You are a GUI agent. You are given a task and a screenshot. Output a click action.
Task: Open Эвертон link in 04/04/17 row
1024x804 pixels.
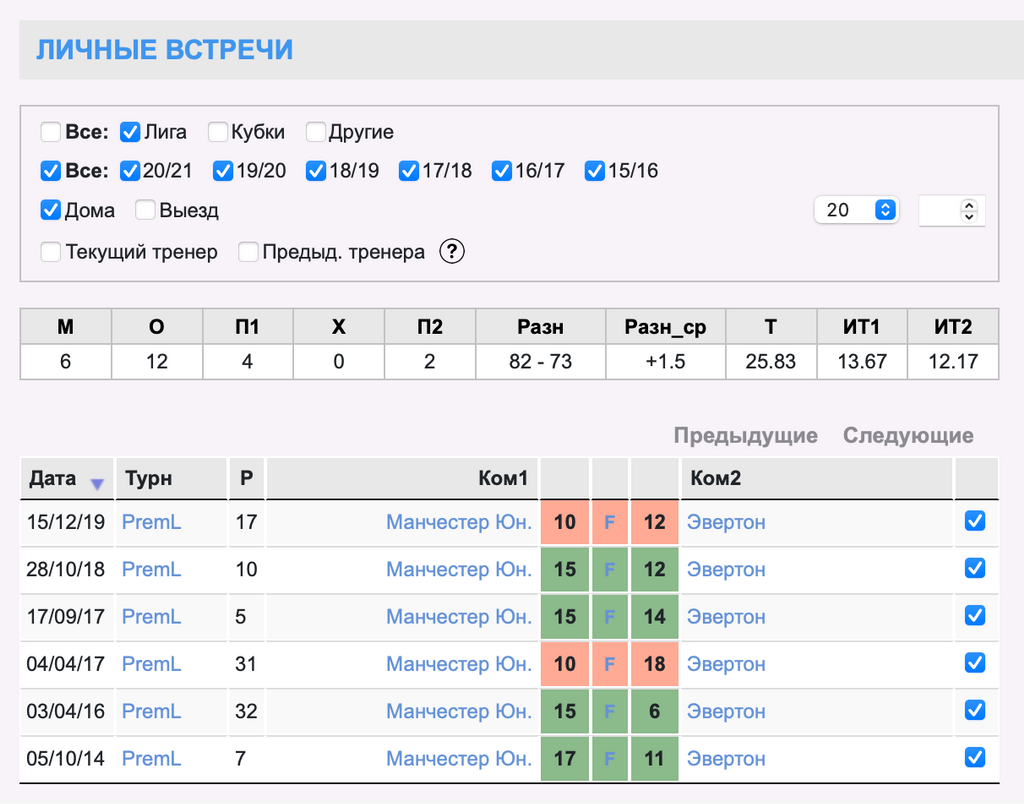click(x=726, y=664)
